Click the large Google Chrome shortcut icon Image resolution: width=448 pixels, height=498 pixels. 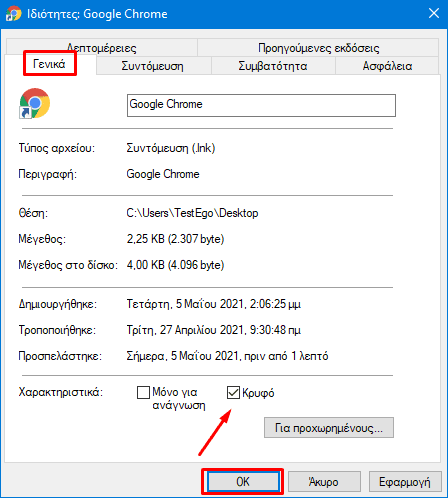click(x=35, y=103)
